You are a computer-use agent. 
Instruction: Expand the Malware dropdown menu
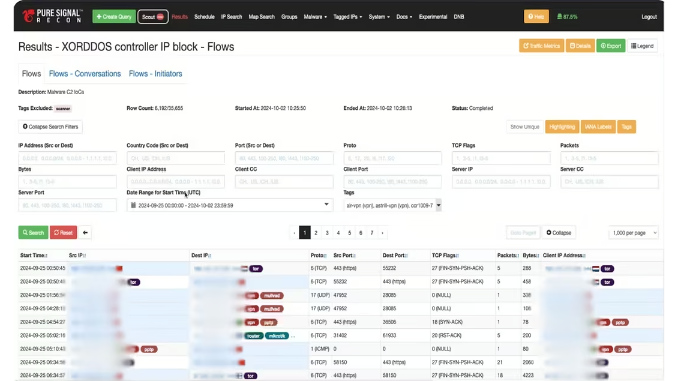click(x=315, y=17)
